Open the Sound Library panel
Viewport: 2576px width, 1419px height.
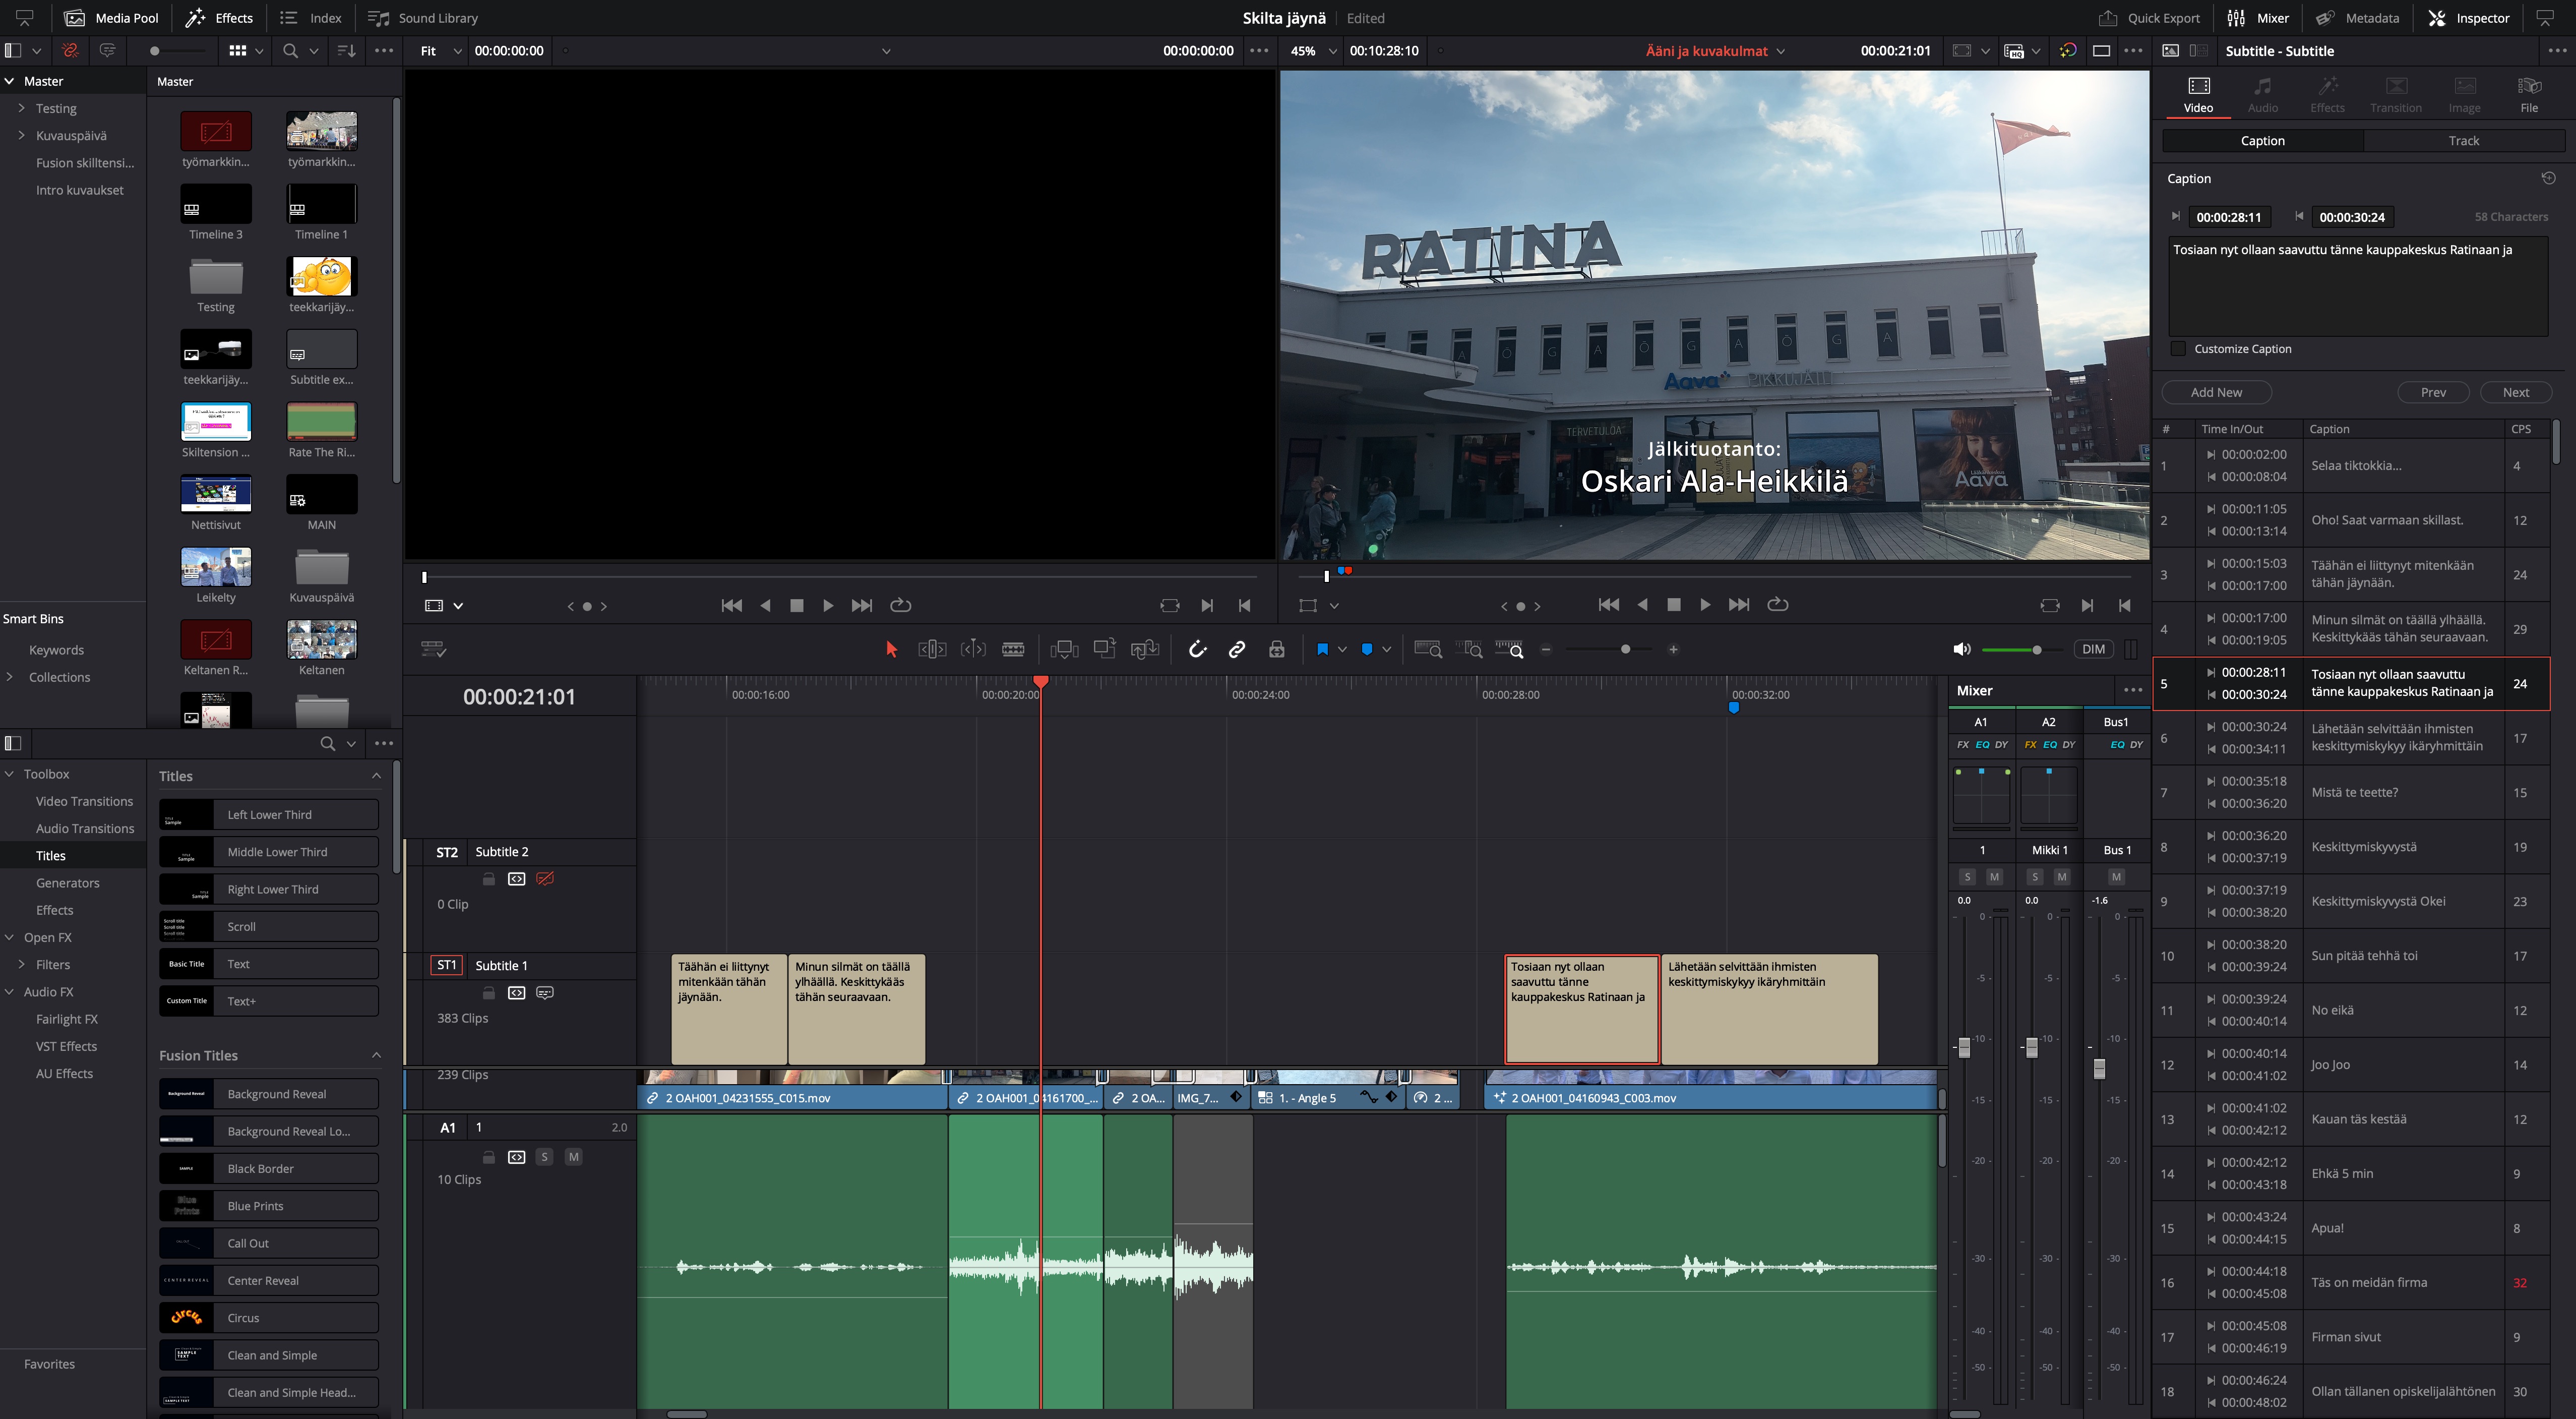[423, 18]
